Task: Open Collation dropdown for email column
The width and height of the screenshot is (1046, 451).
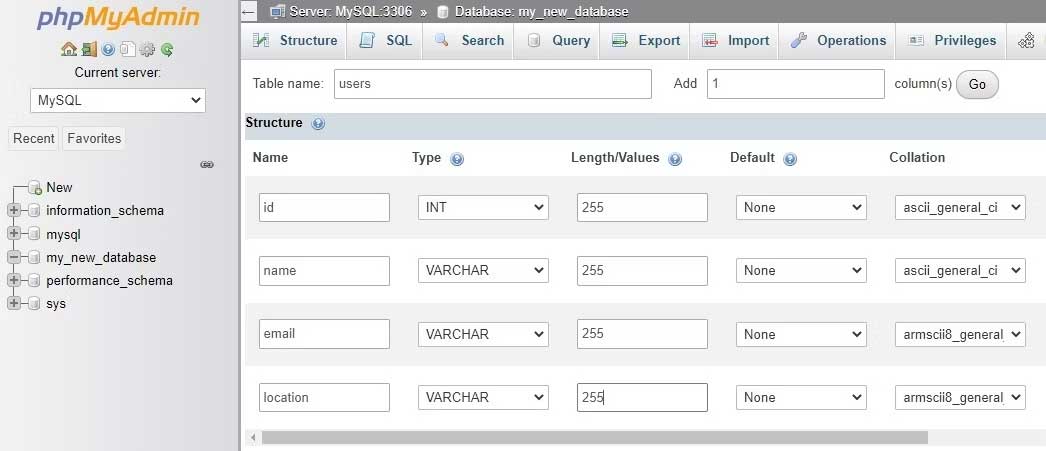Action: point(960,334)
